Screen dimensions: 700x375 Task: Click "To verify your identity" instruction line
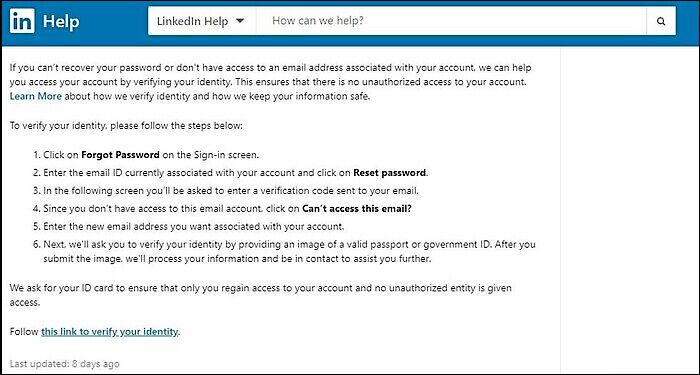coord(126,125)
